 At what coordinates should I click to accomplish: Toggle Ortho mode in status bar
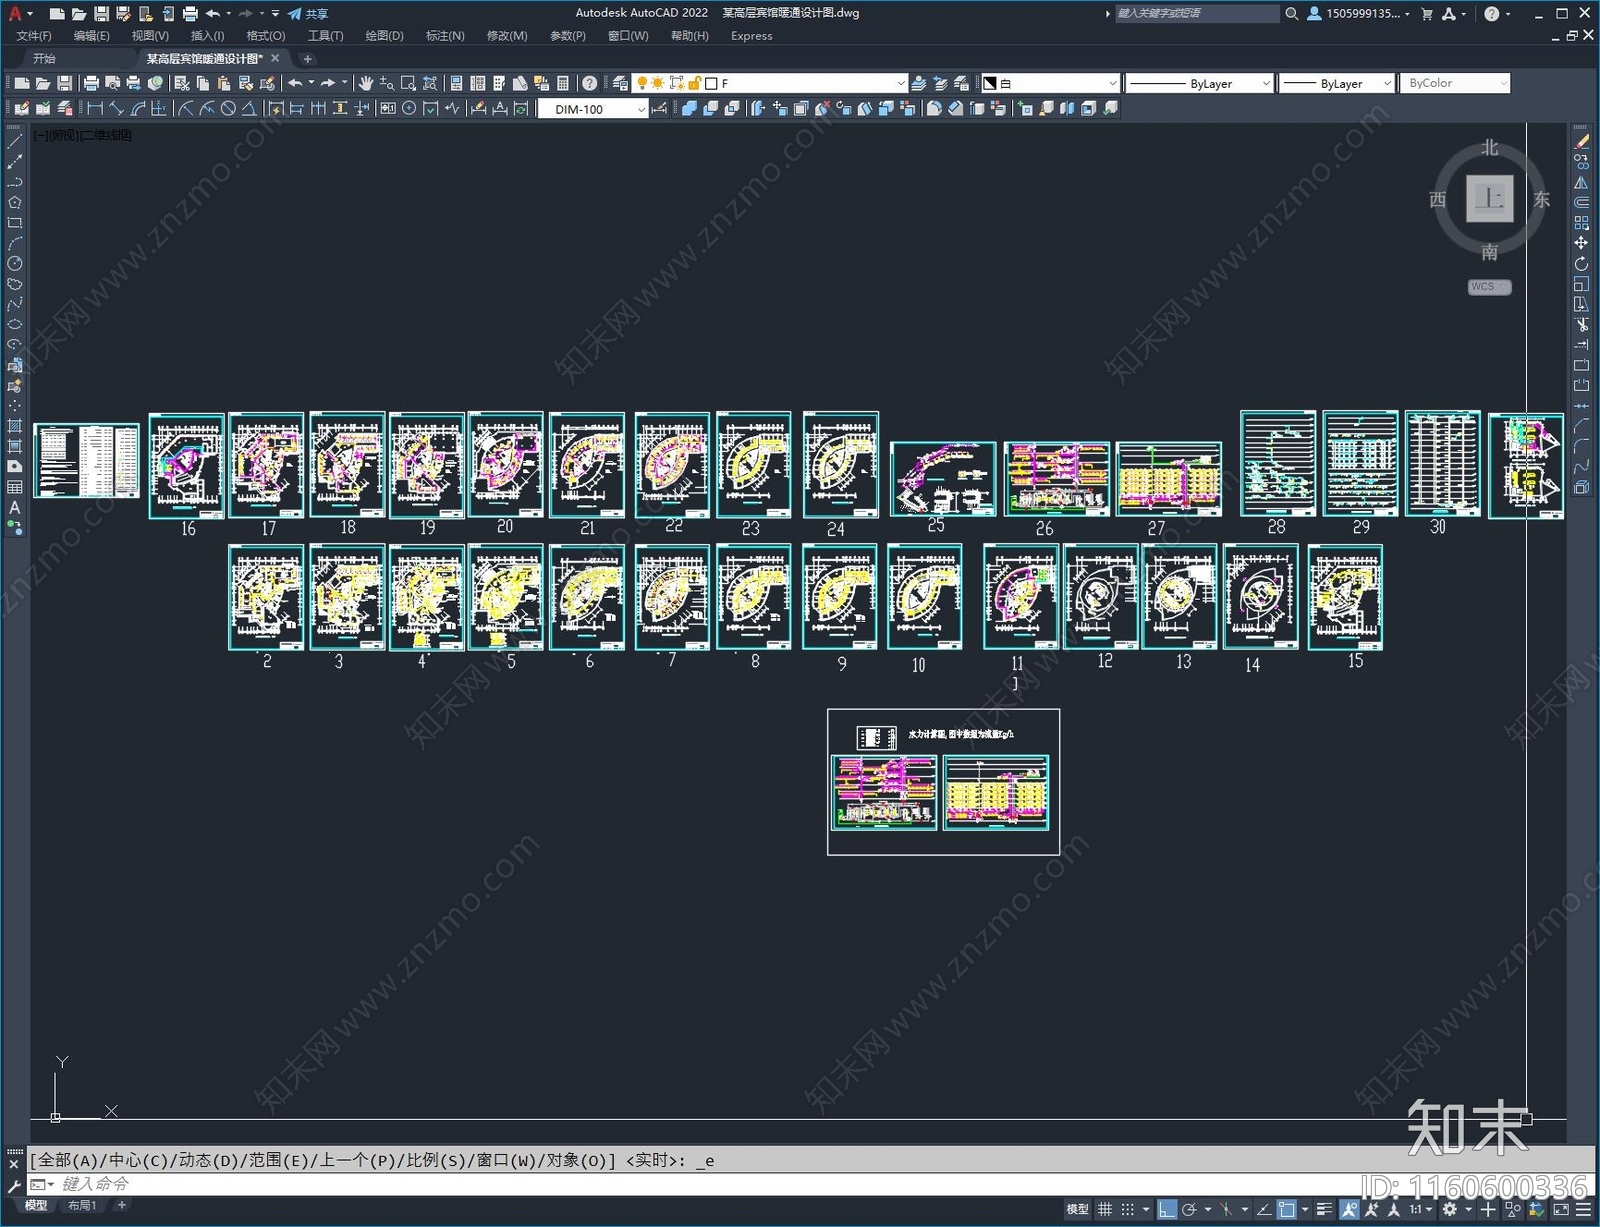[x=1166, y=1209]
